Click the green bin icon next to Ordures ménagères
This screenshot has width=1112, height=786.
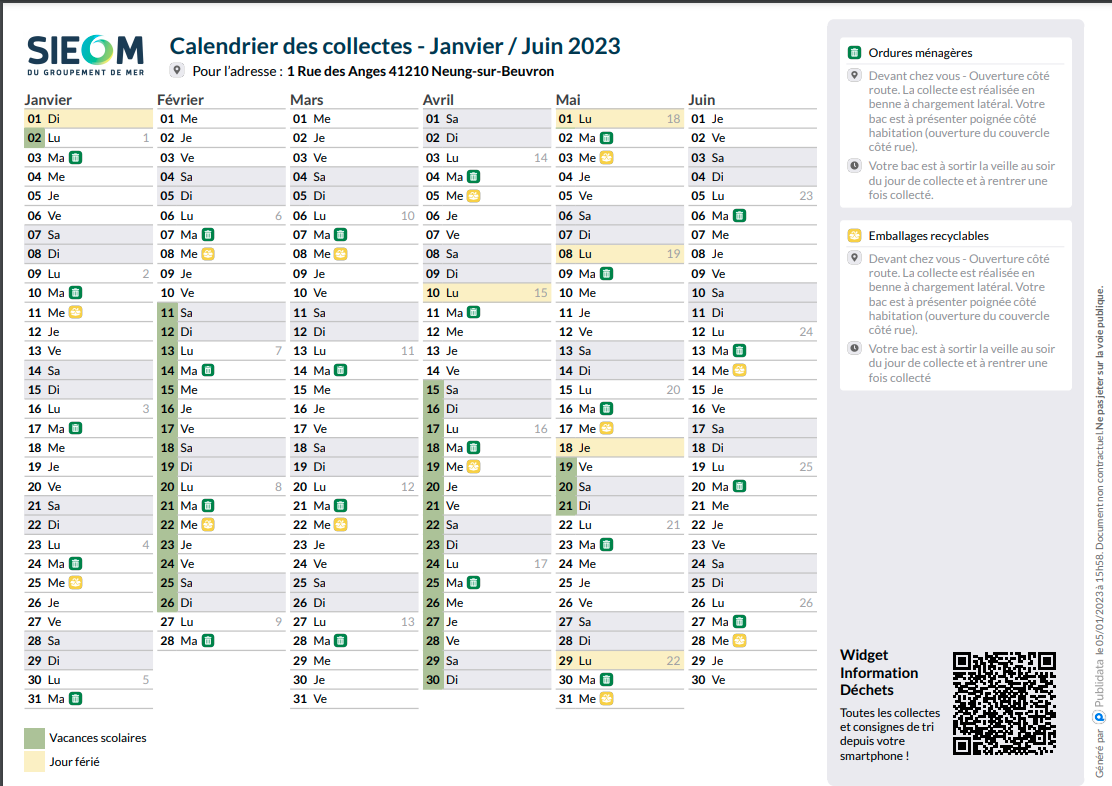[854, 53]
